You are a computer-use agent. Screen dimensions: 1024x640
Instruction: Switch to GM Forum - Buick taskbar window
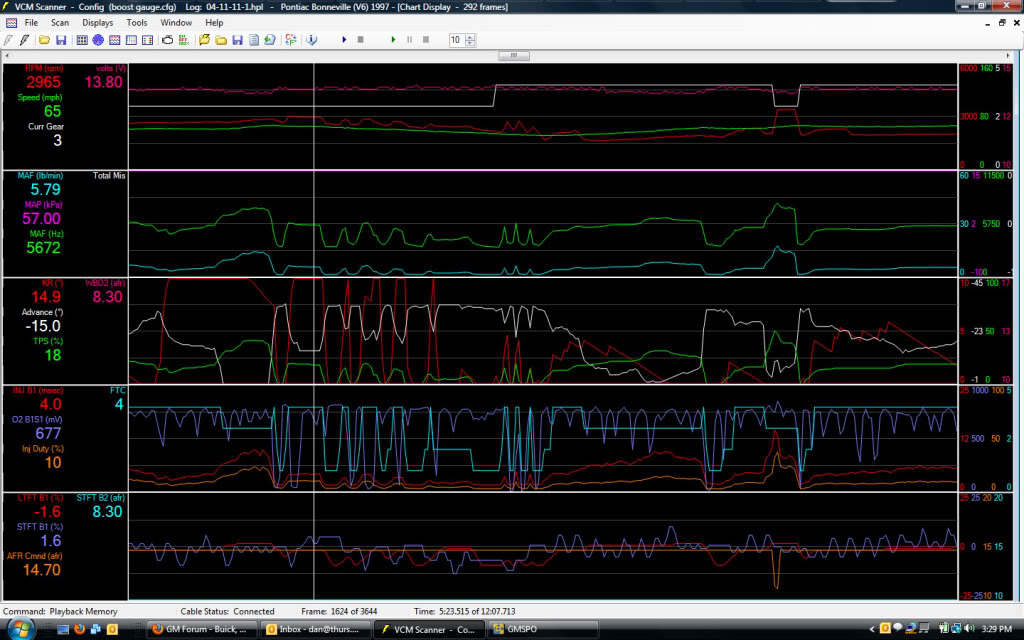coord(202,629)
